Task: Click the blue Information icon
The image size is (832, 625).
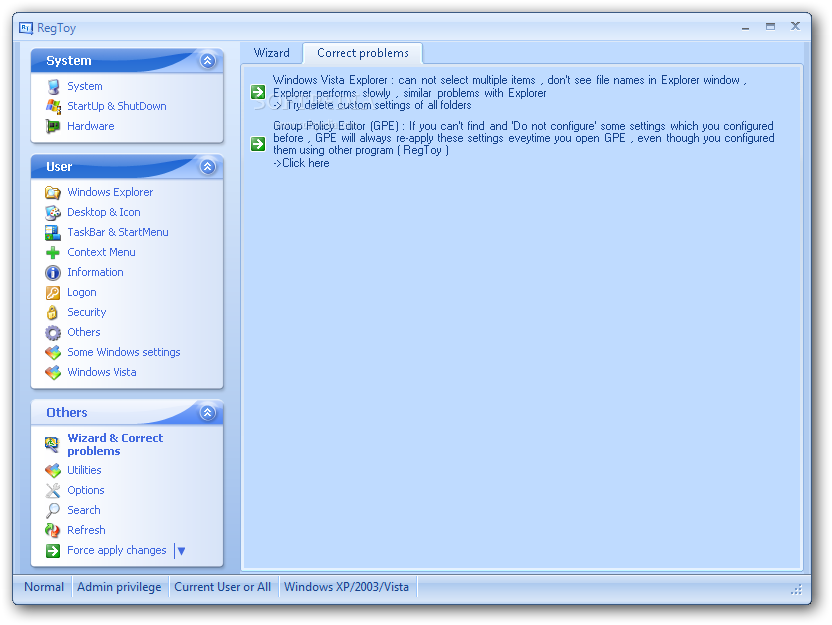Action: pos(53,272)
